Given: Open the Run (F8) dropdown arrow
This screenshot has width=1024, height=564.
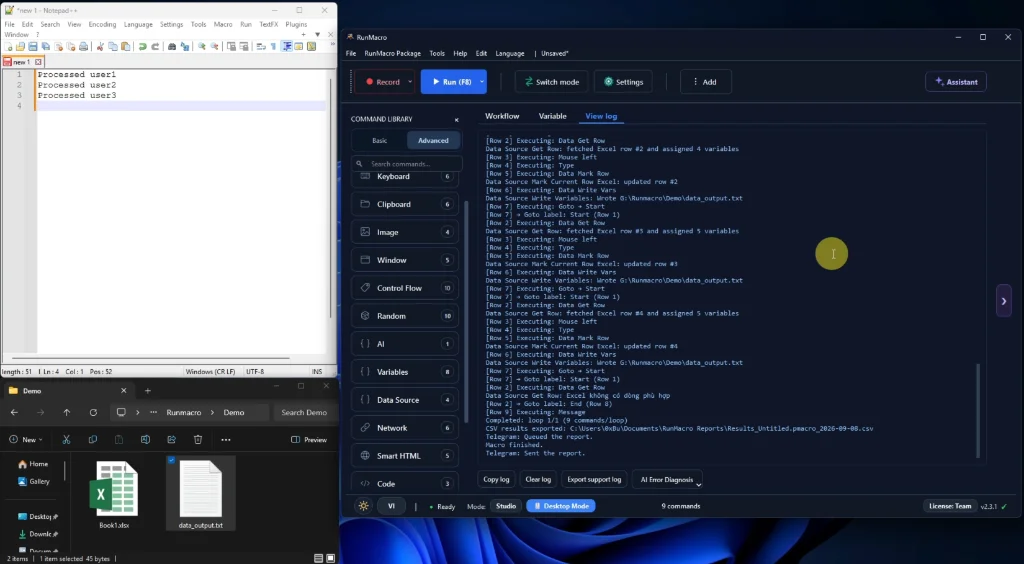Looking at the screenshot, I should [x=482, y=82].
